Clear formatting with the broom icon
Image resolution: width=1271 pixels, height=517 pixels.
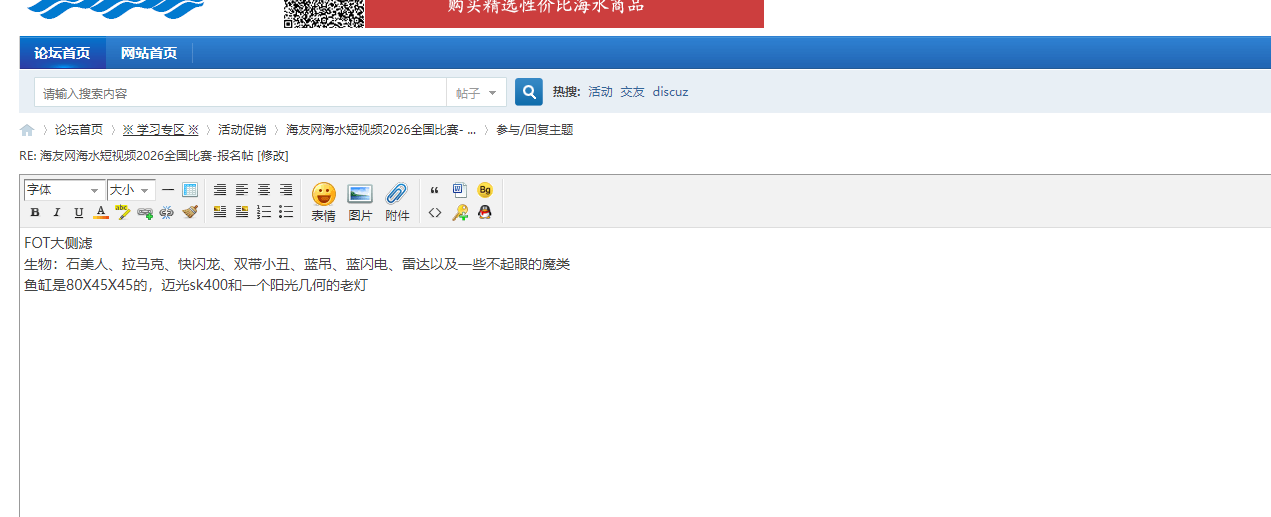pyautogui.click(x=190, y=212)
